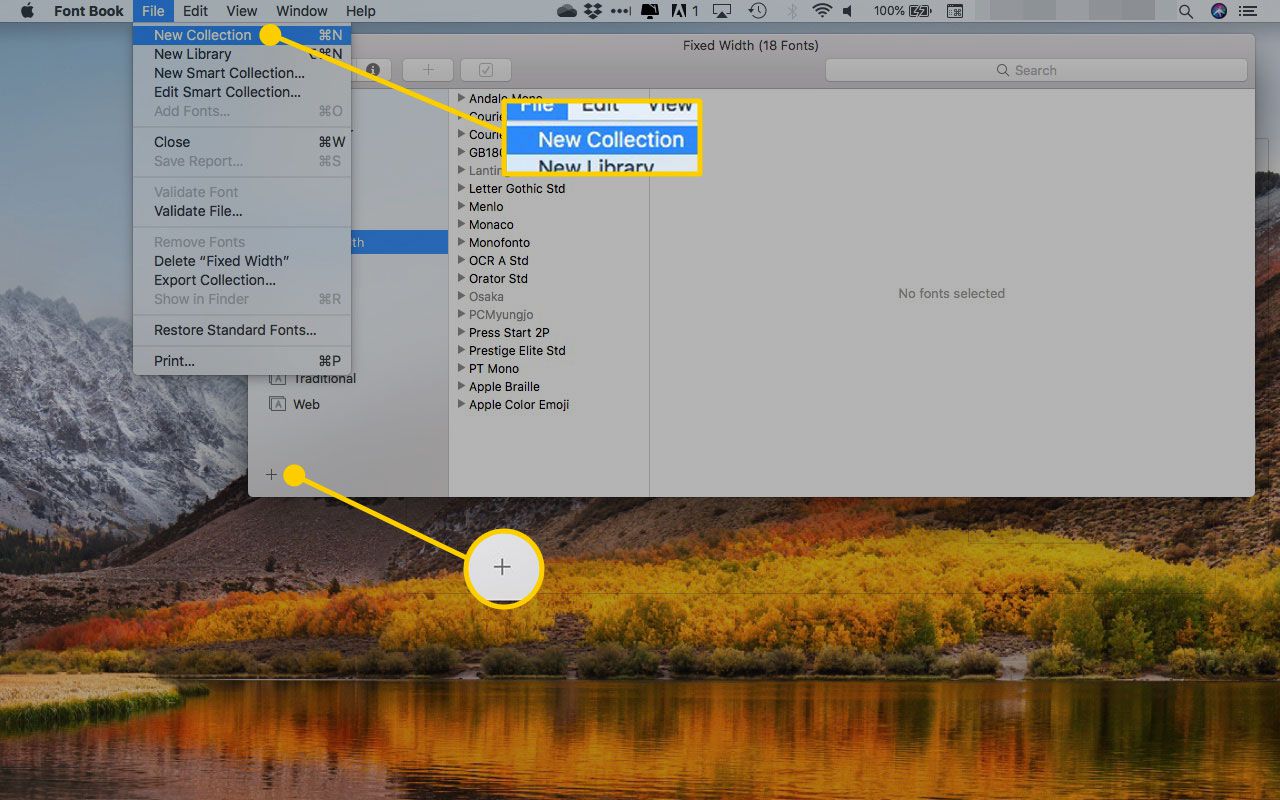
Task: Choose Close from the File menu
Action: click(x=242, y=142)
